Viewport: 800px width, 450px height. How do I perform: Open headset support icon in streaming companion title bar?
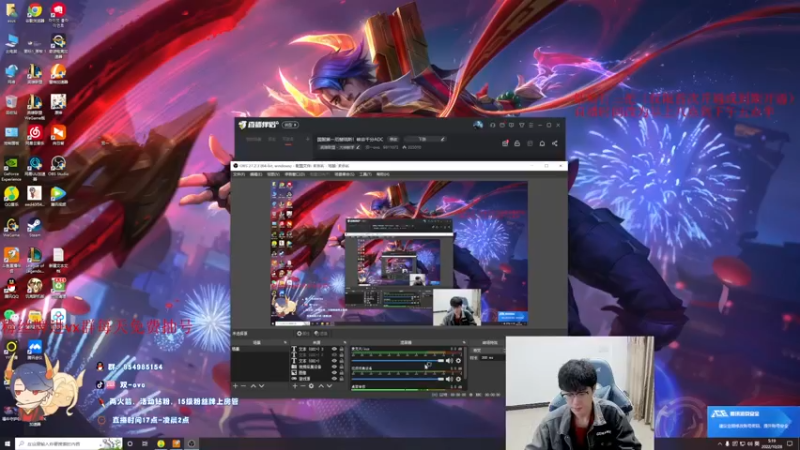point(492,126)
